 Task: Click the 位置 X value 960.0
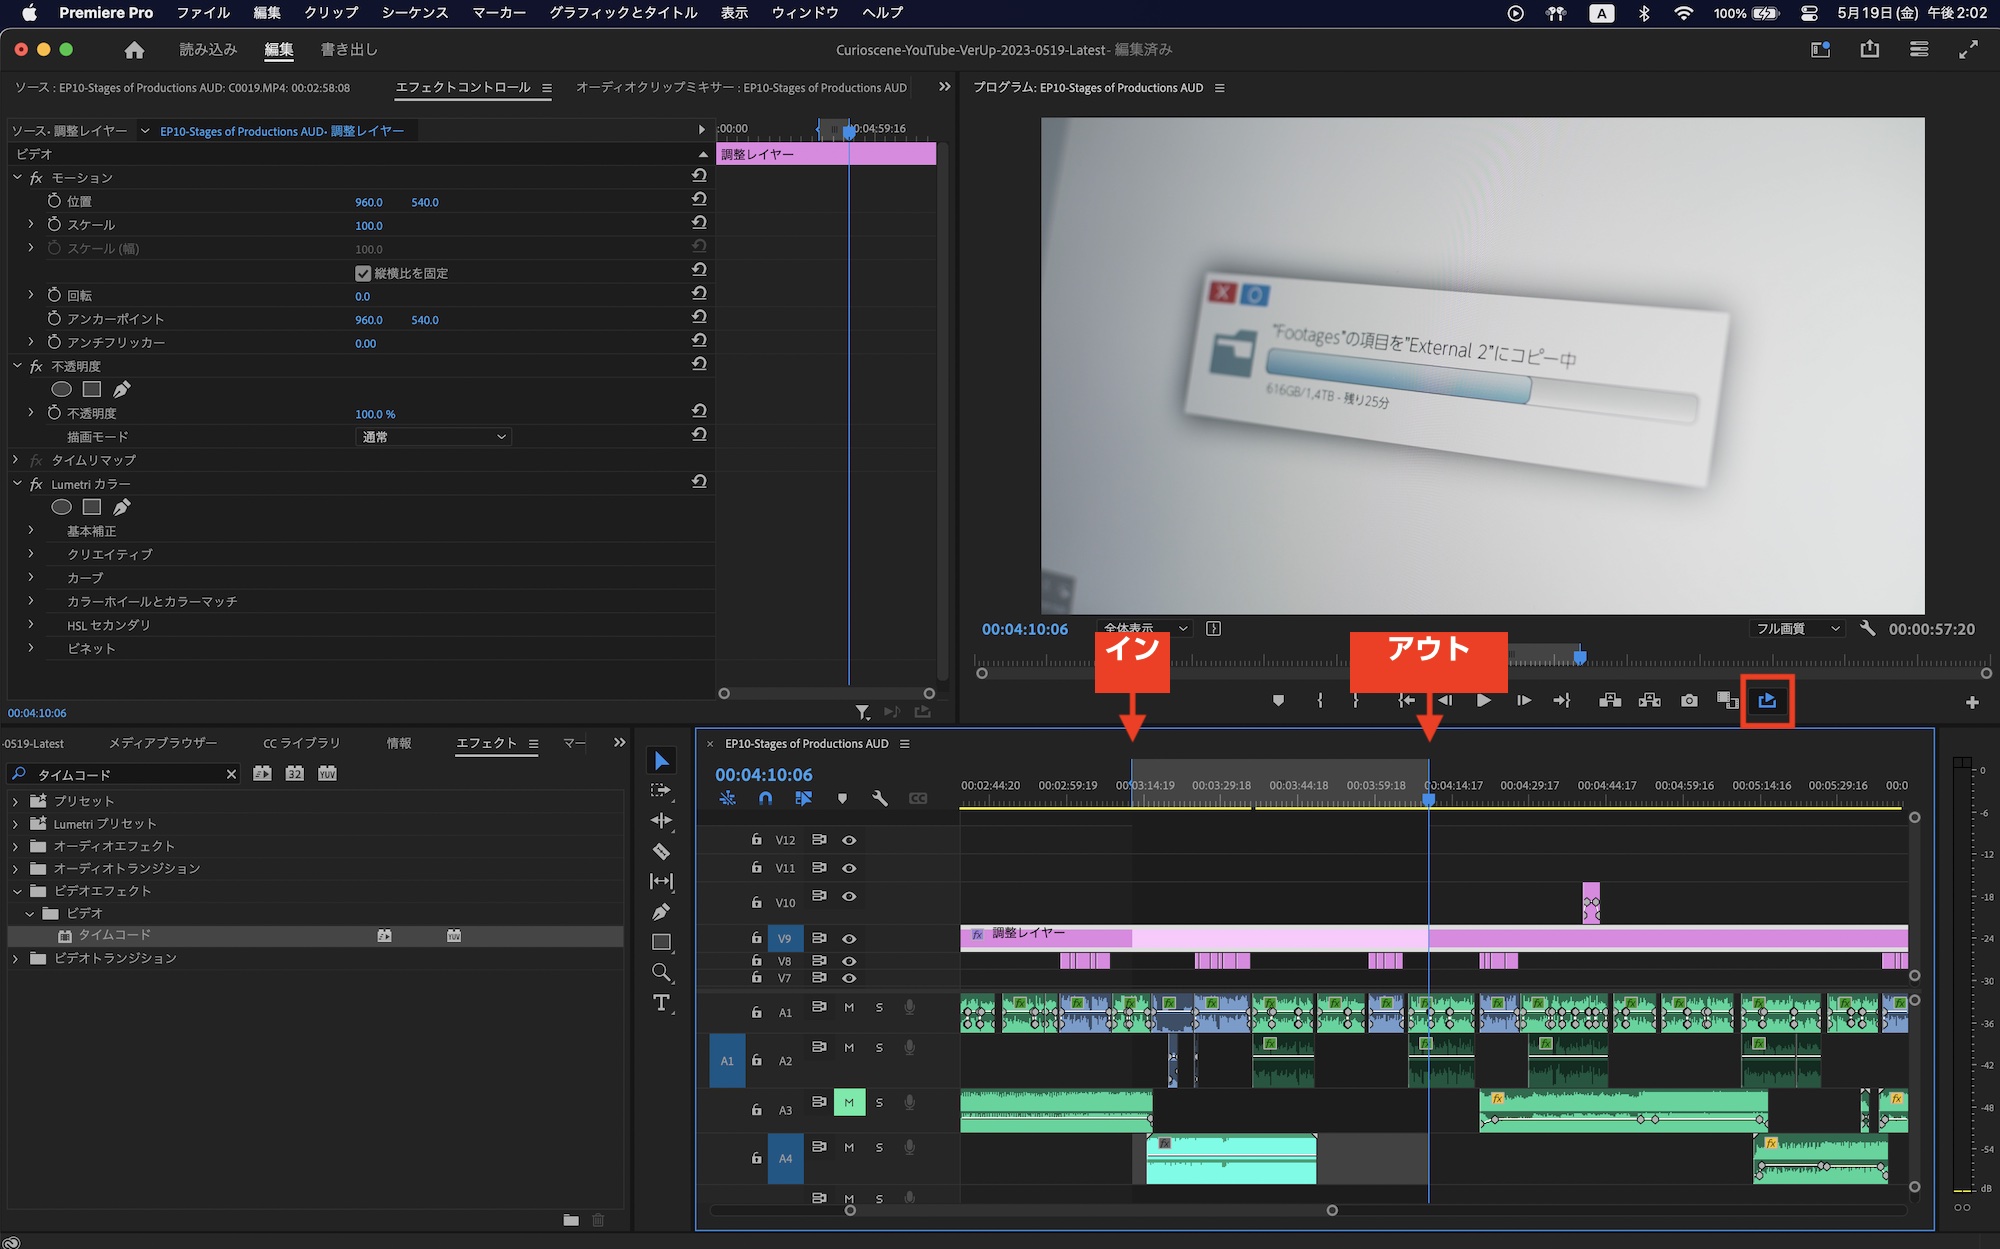coord(368,202)
